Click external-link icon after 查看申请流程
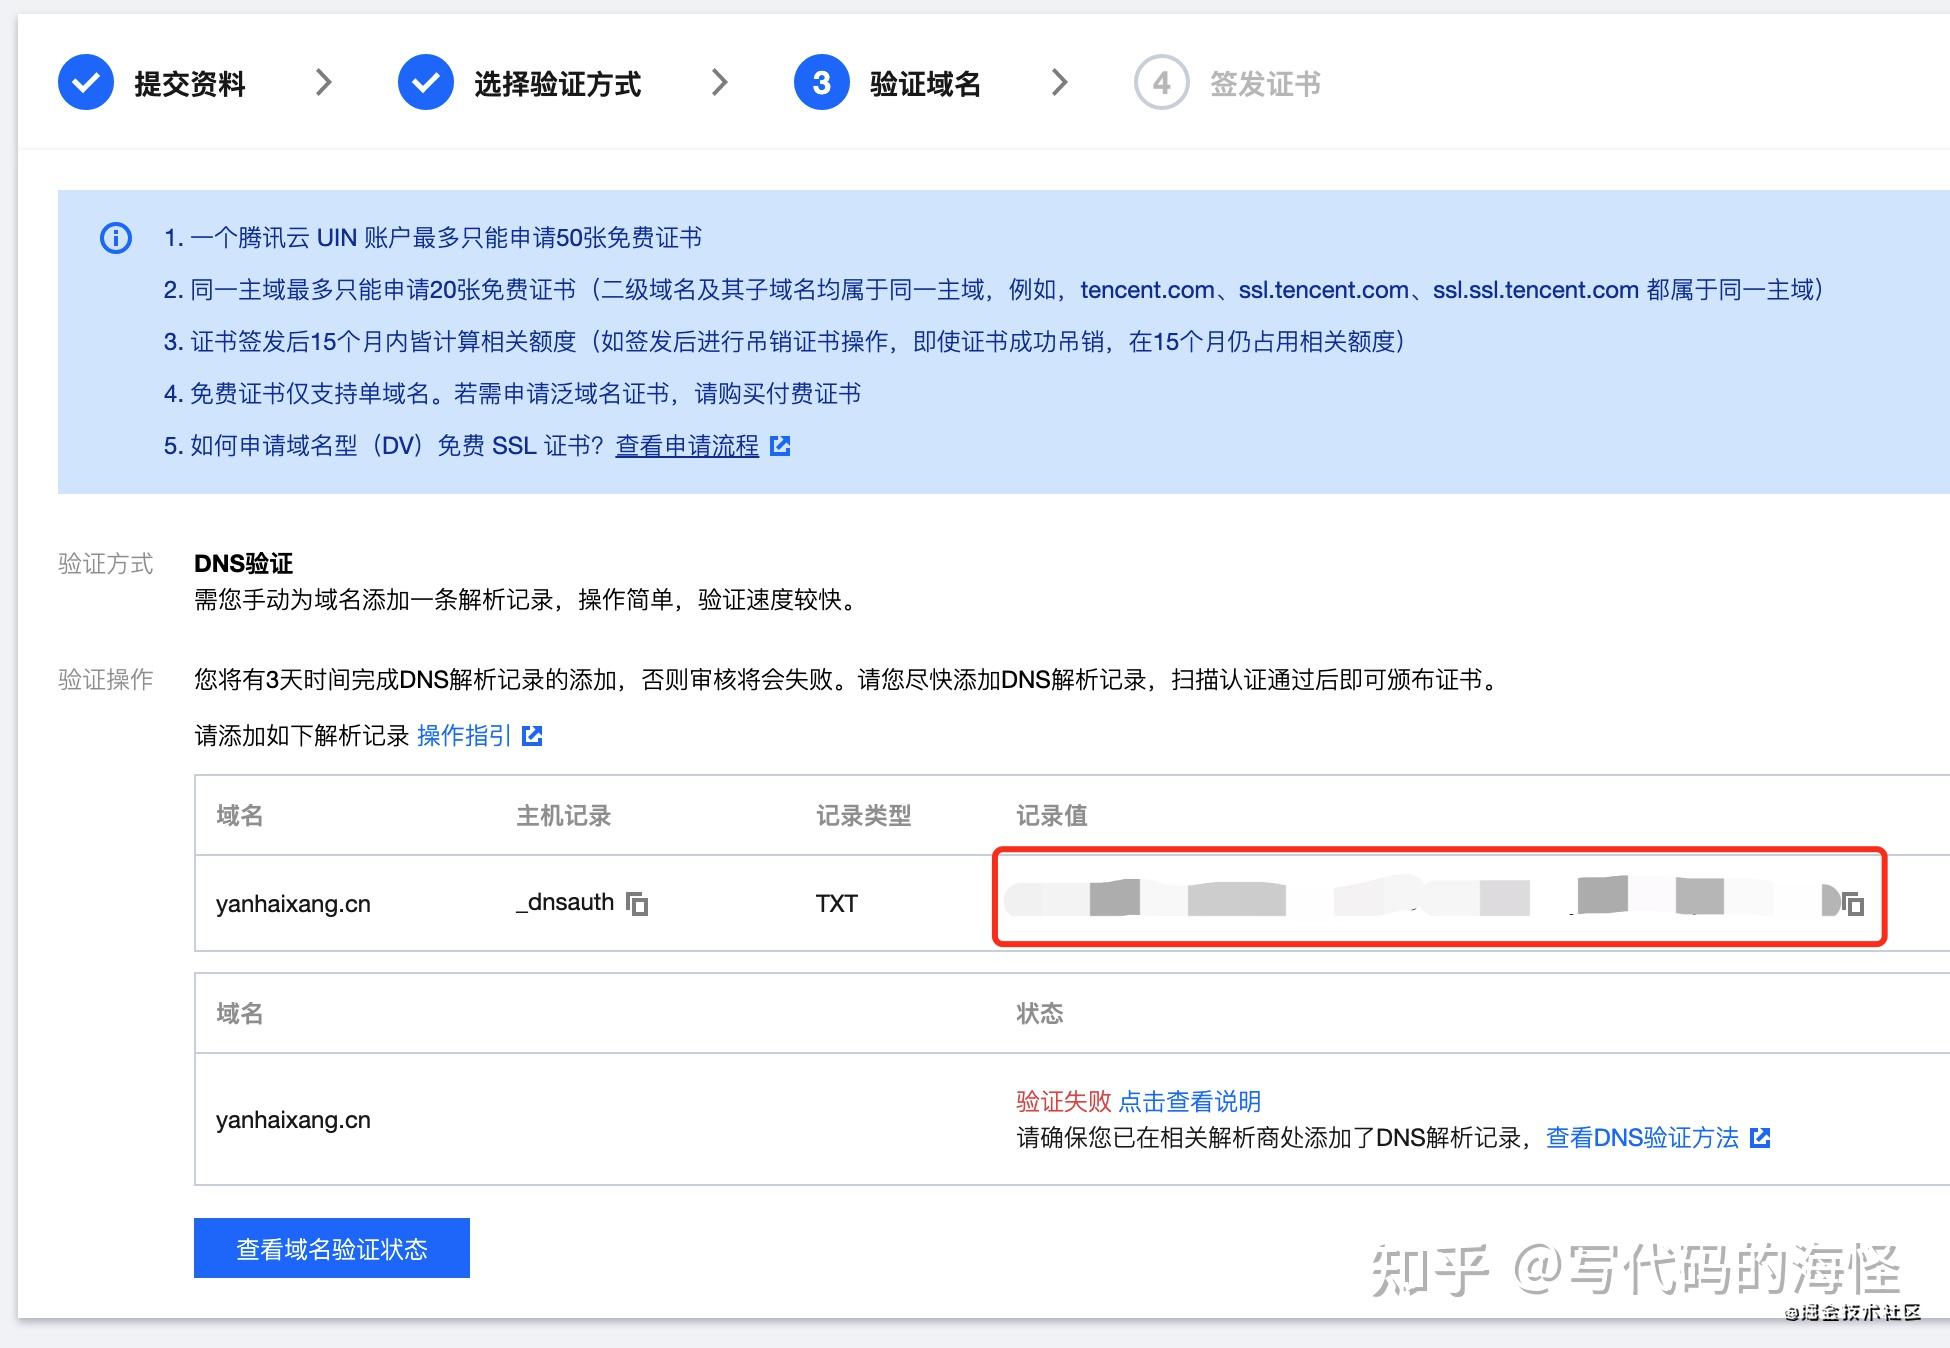 tap(780, 446)
